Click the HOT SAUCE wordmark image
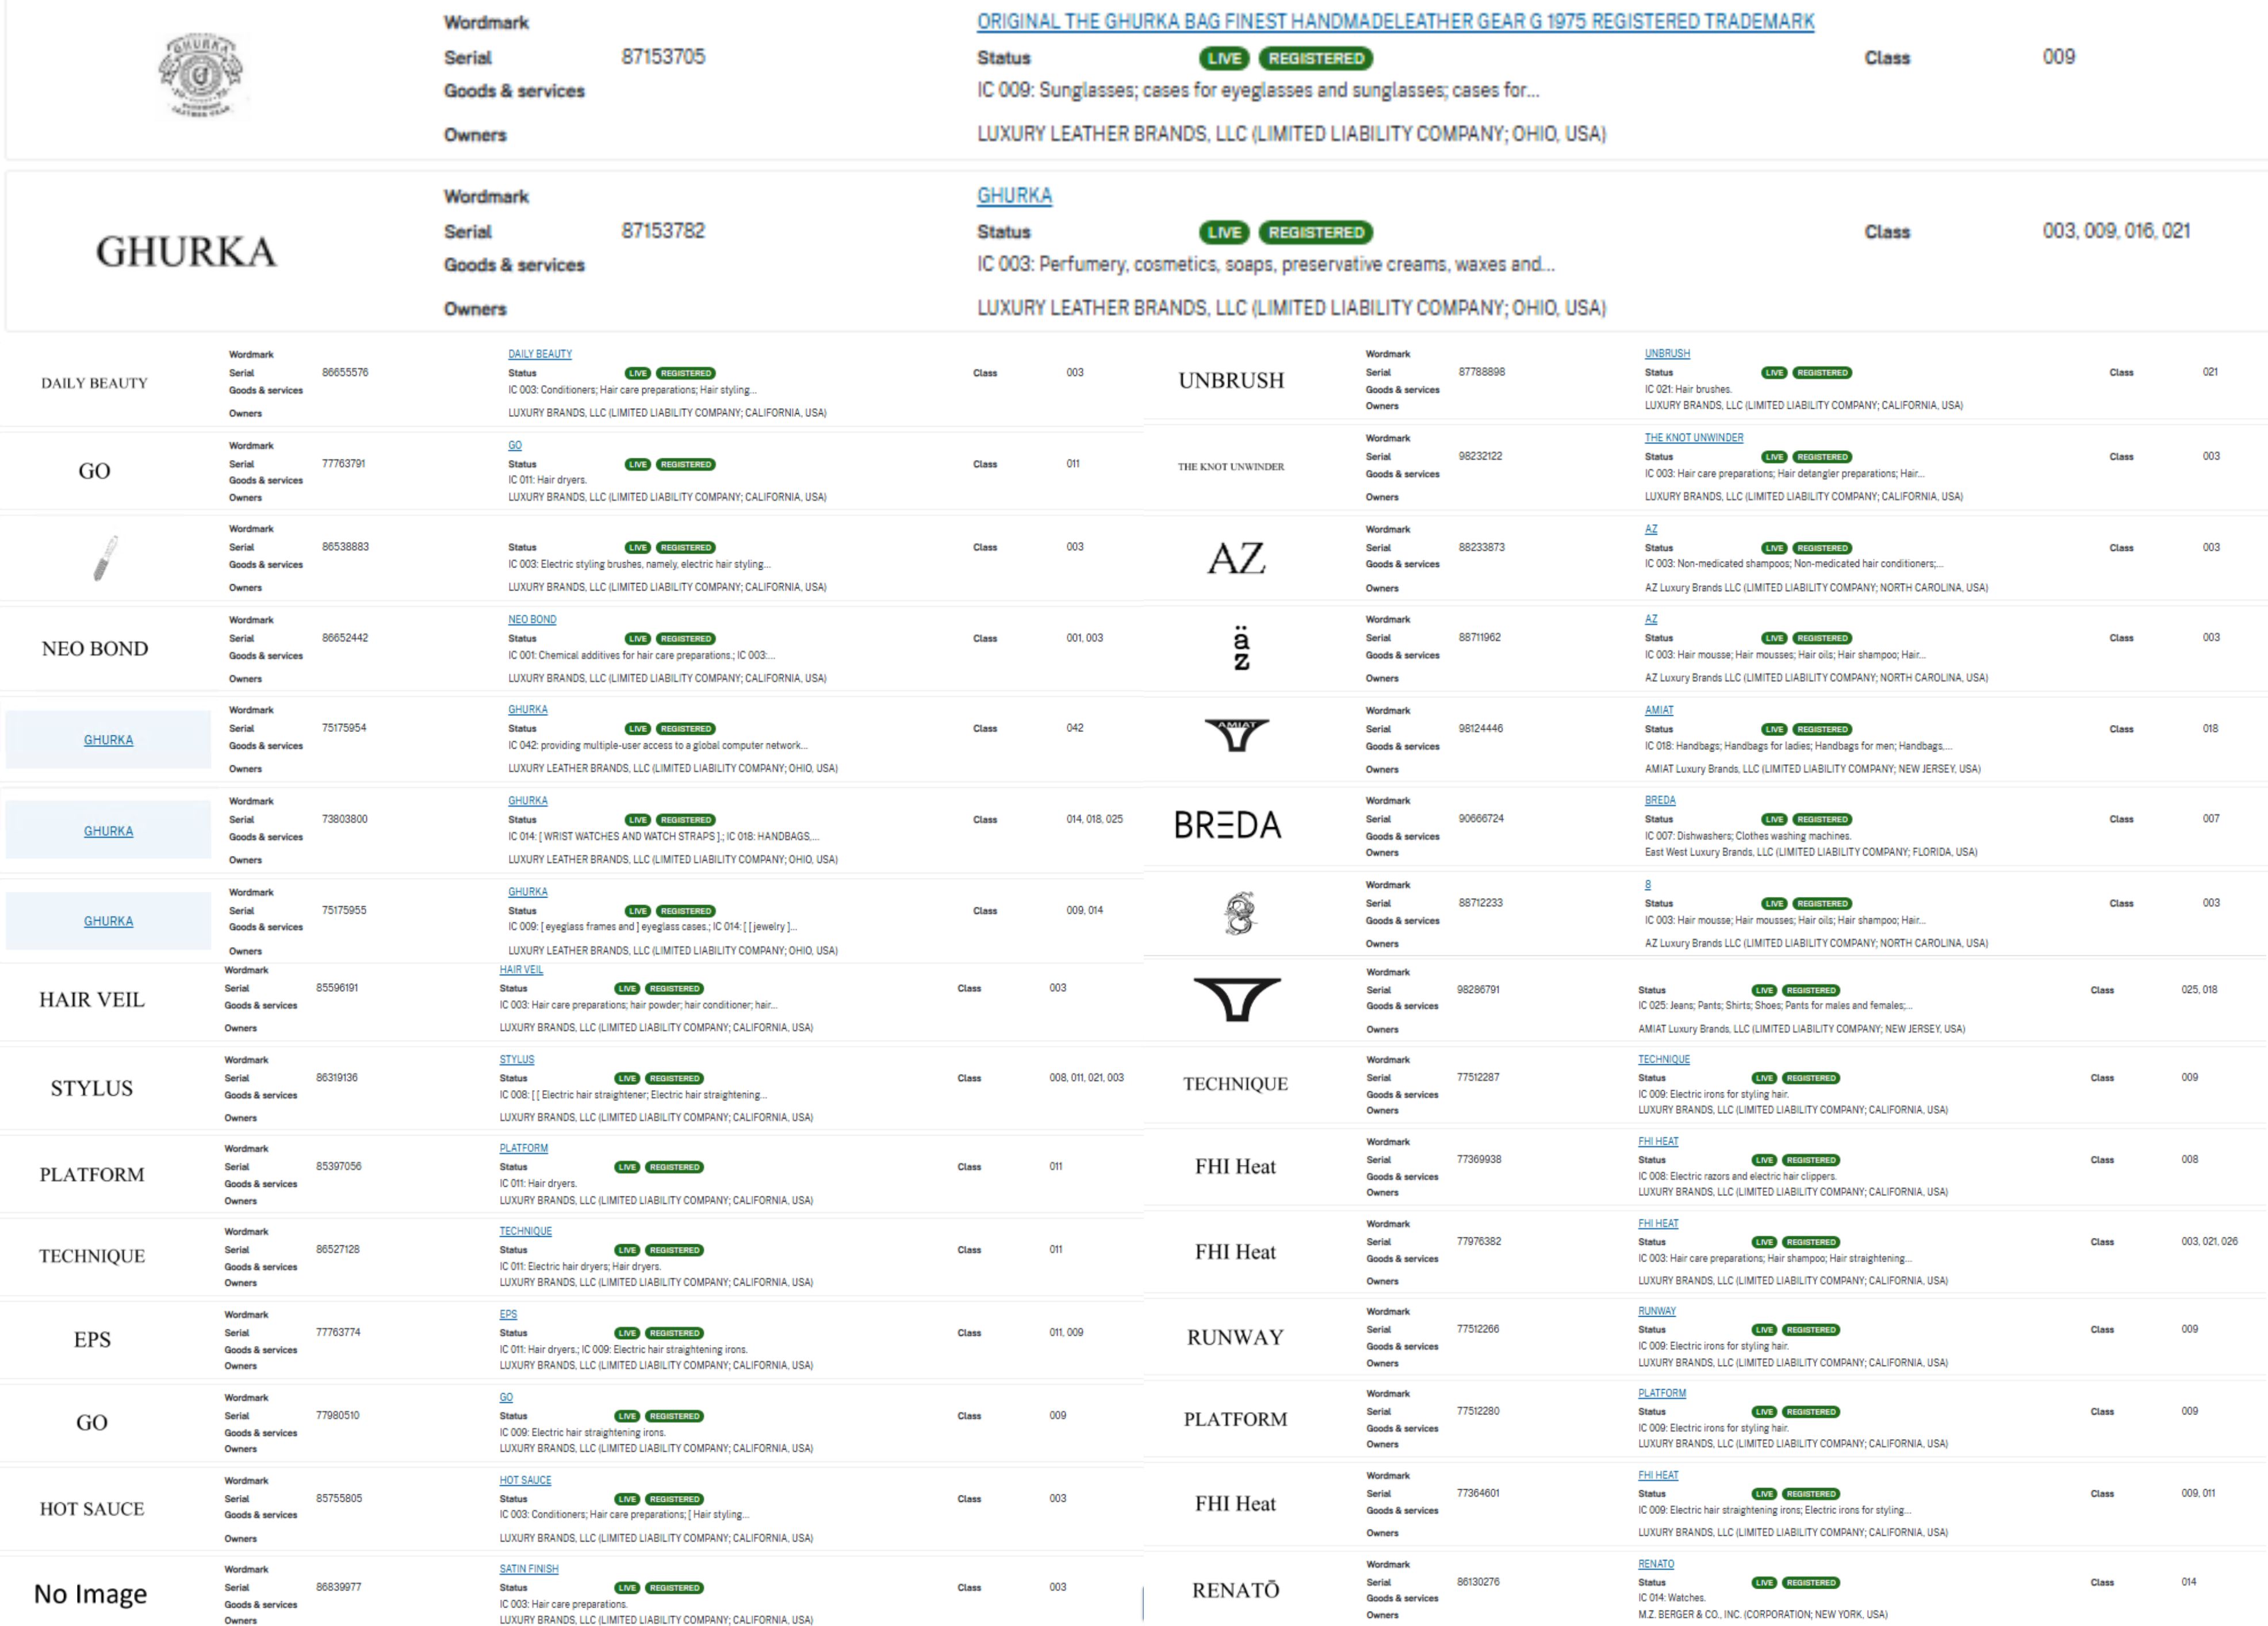The image size is (2268, 1626). point(92,1509)
